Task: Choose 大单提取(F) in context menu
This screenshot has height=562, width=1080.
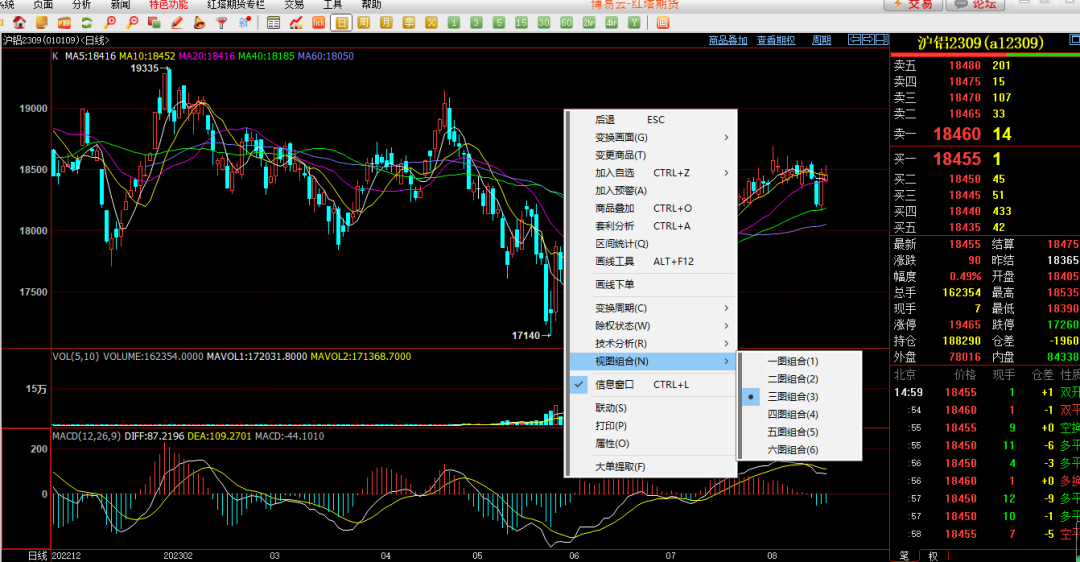Action: 651,467
